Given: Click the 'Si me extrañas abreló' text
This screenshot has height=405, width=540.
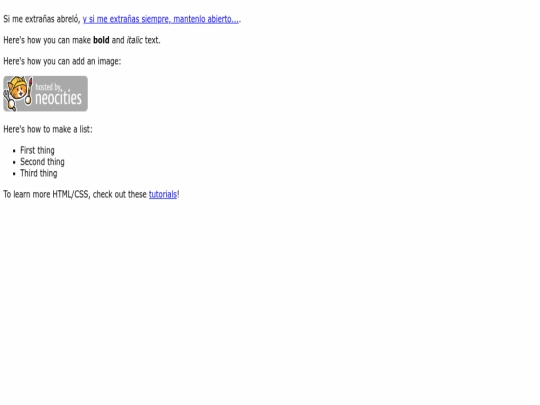Looking at the screenshot, I should pyautogui.click(x=42, y=19).
